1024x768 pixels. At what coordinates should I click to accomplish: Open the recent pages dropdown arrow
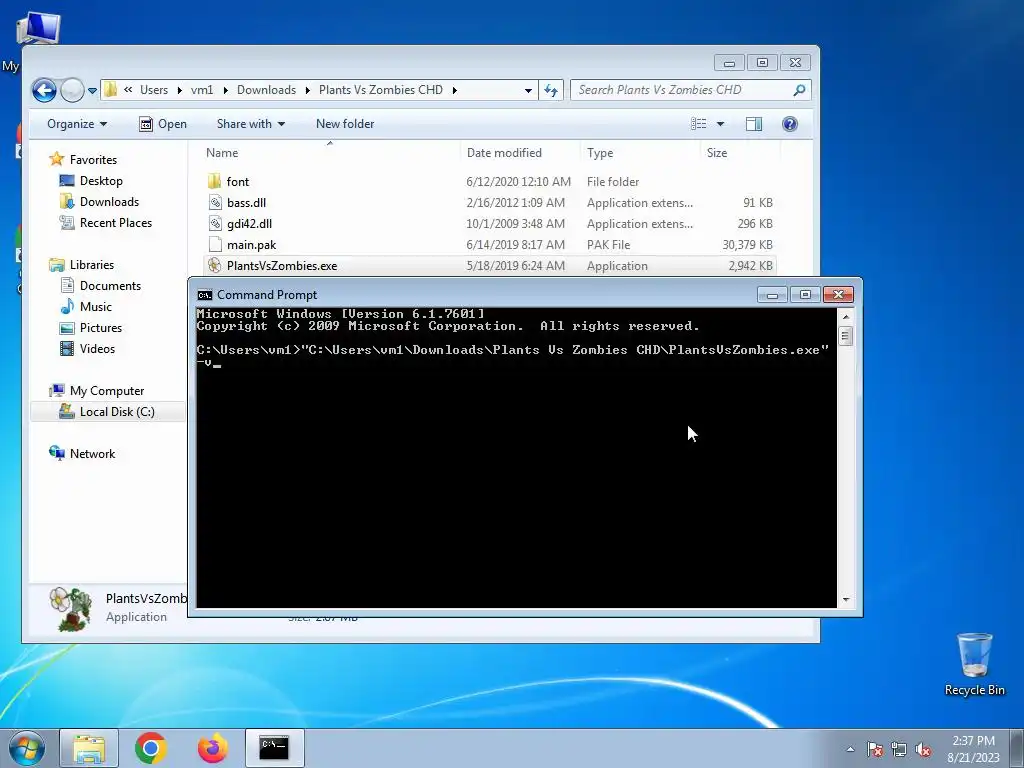[x=92, y=91]
